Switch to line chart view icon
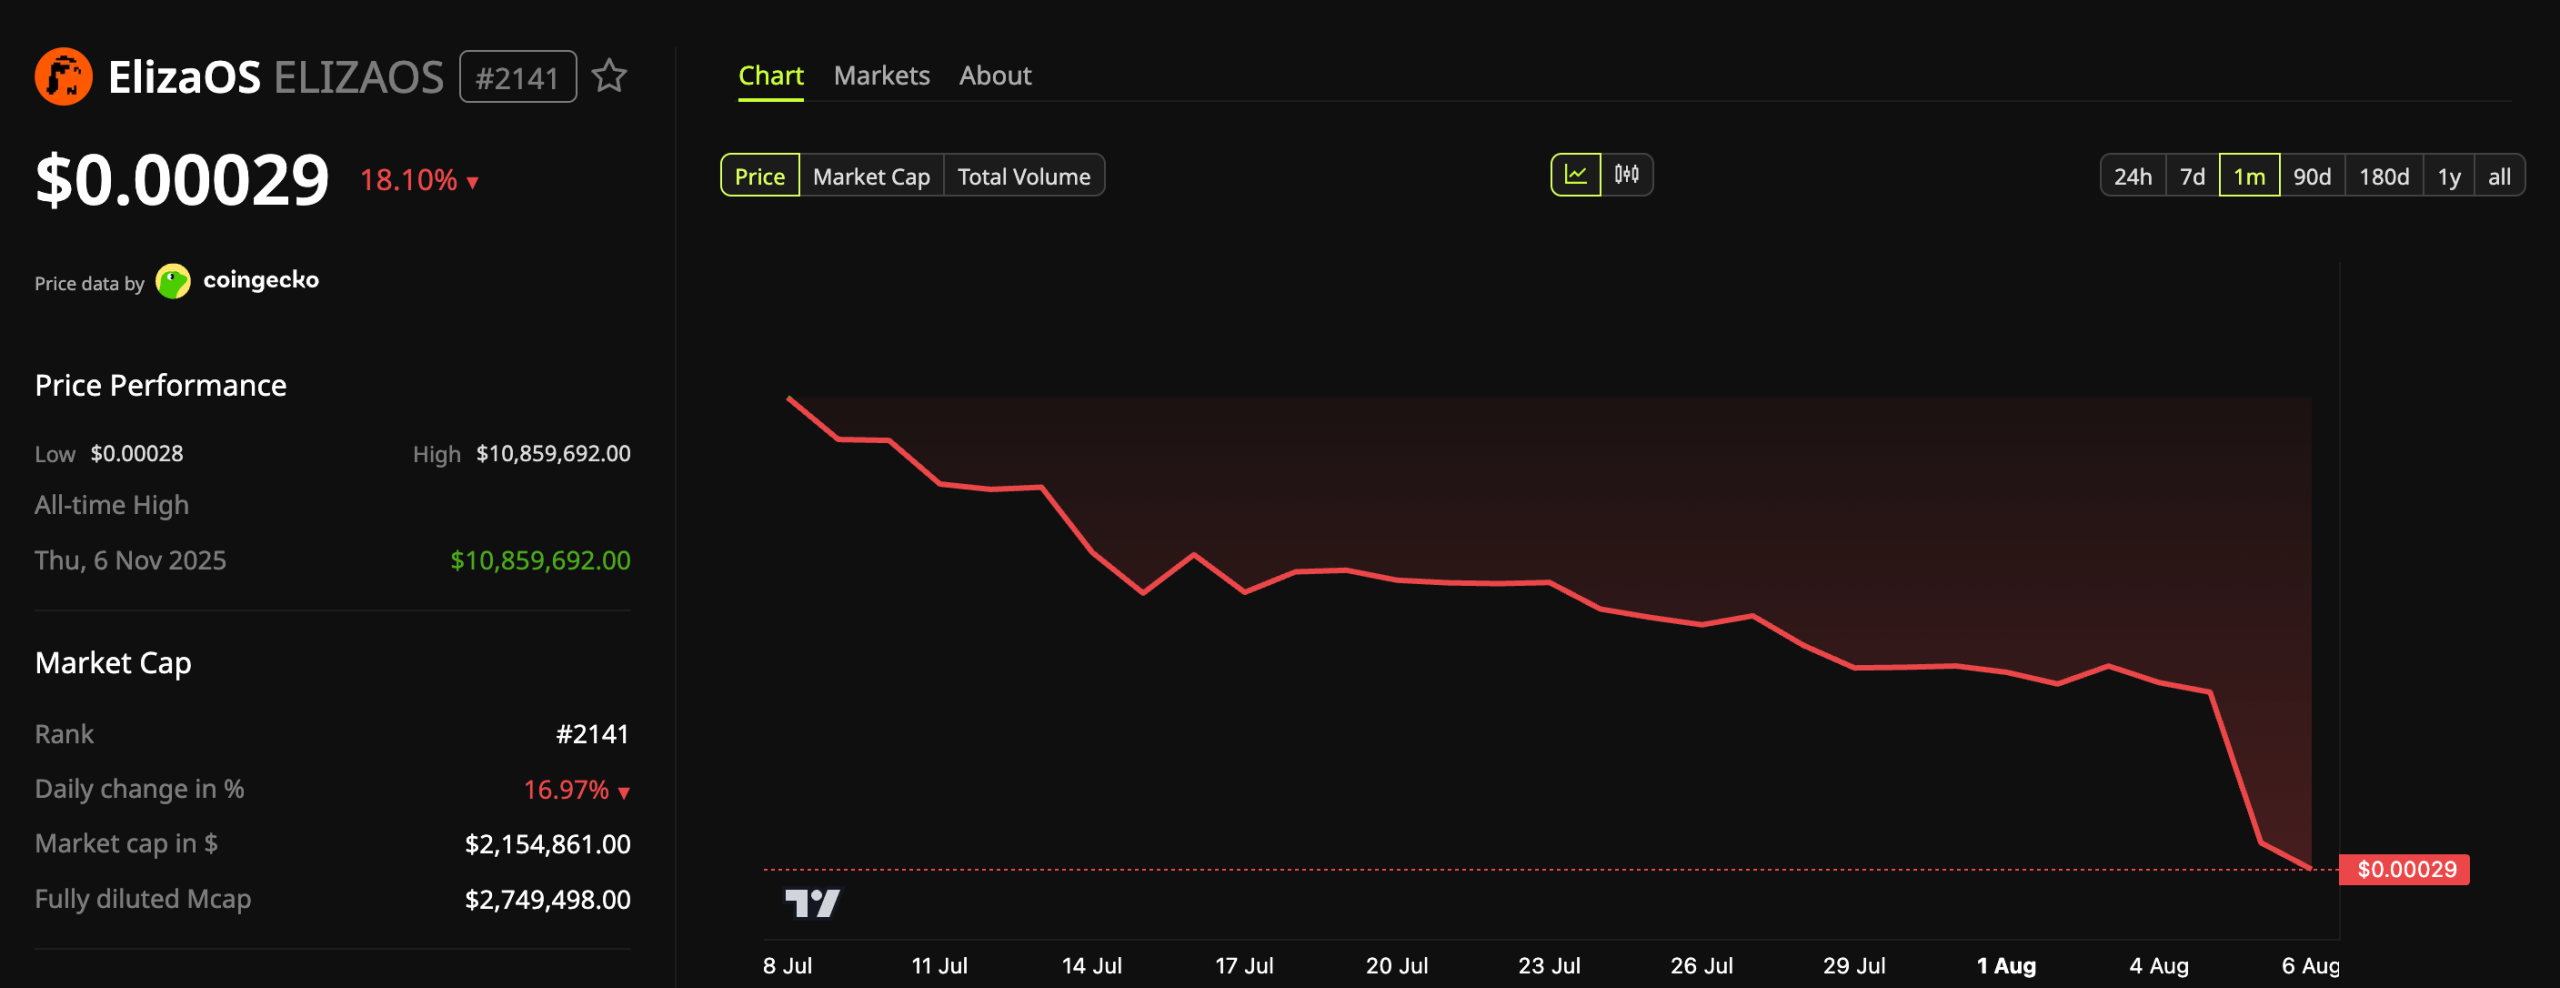The width and height of the screenshot is (2560, 988). (x=1576, y=175)
